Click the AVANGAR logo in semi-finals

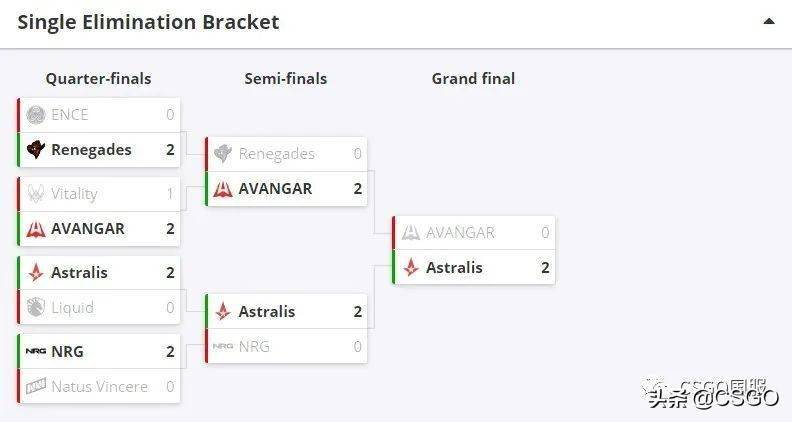pos(223,189)
